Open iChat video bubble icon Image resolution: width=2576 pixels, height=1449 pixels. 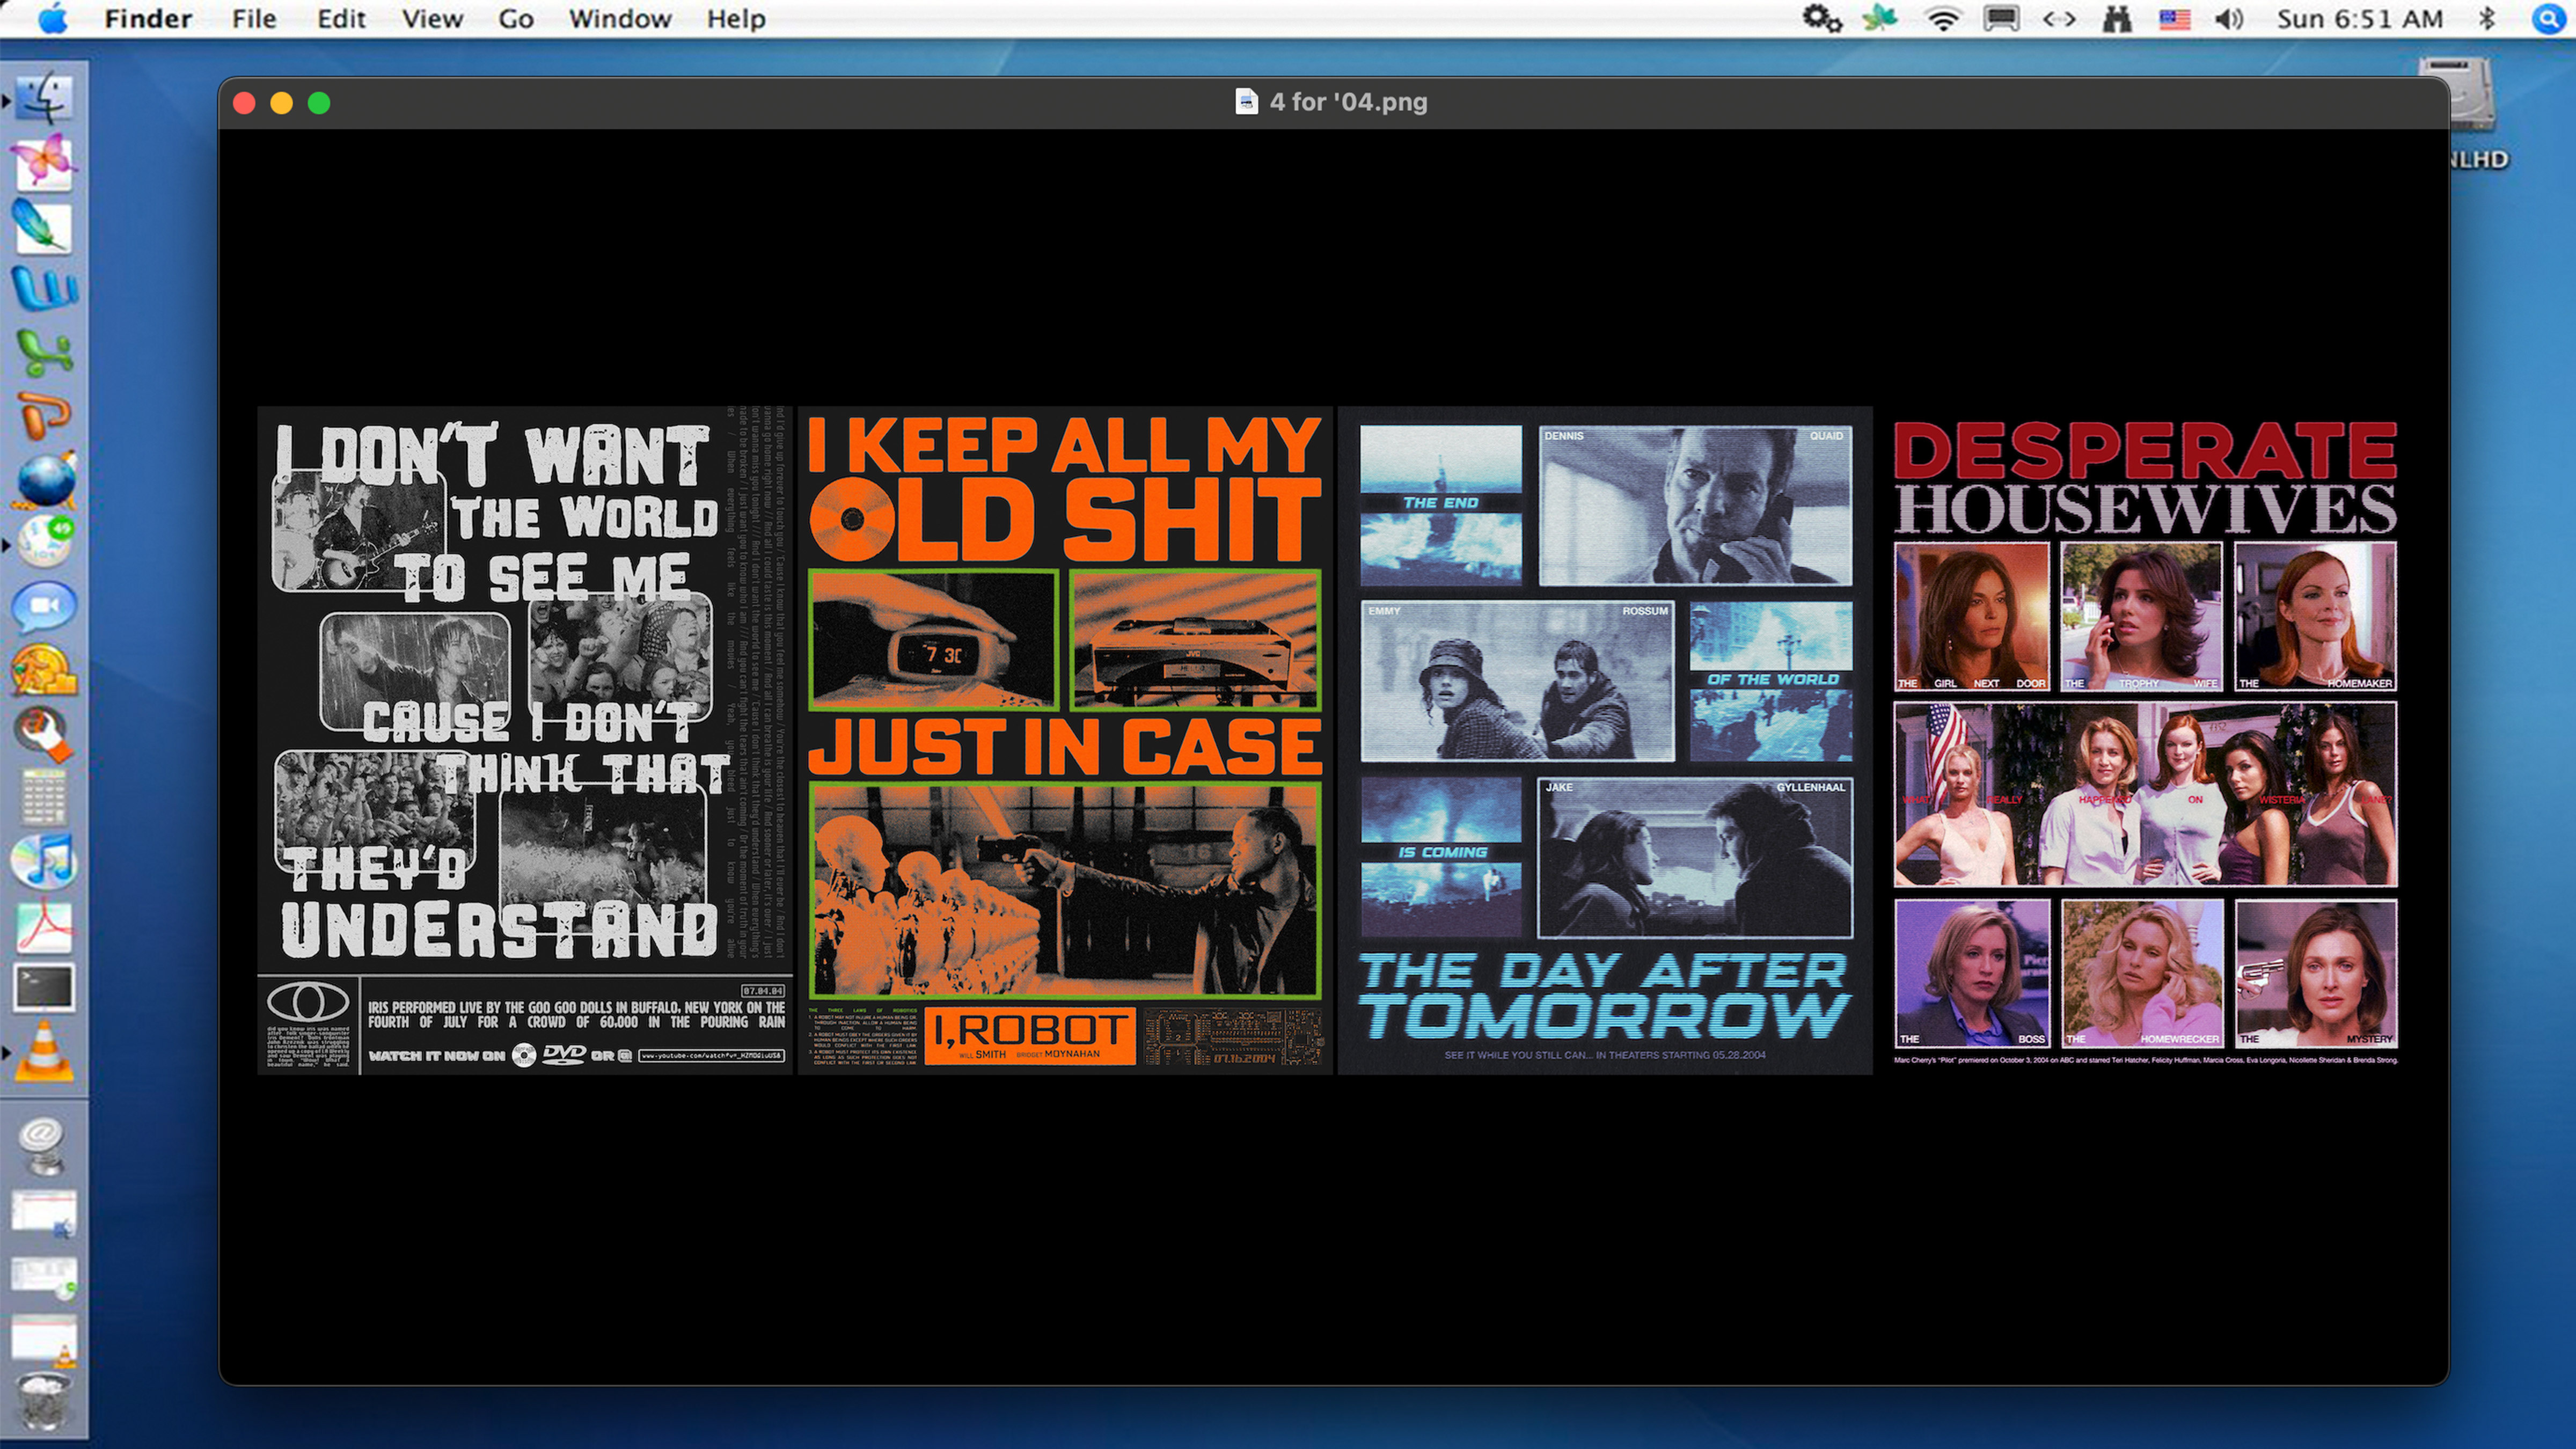point(44,607)
